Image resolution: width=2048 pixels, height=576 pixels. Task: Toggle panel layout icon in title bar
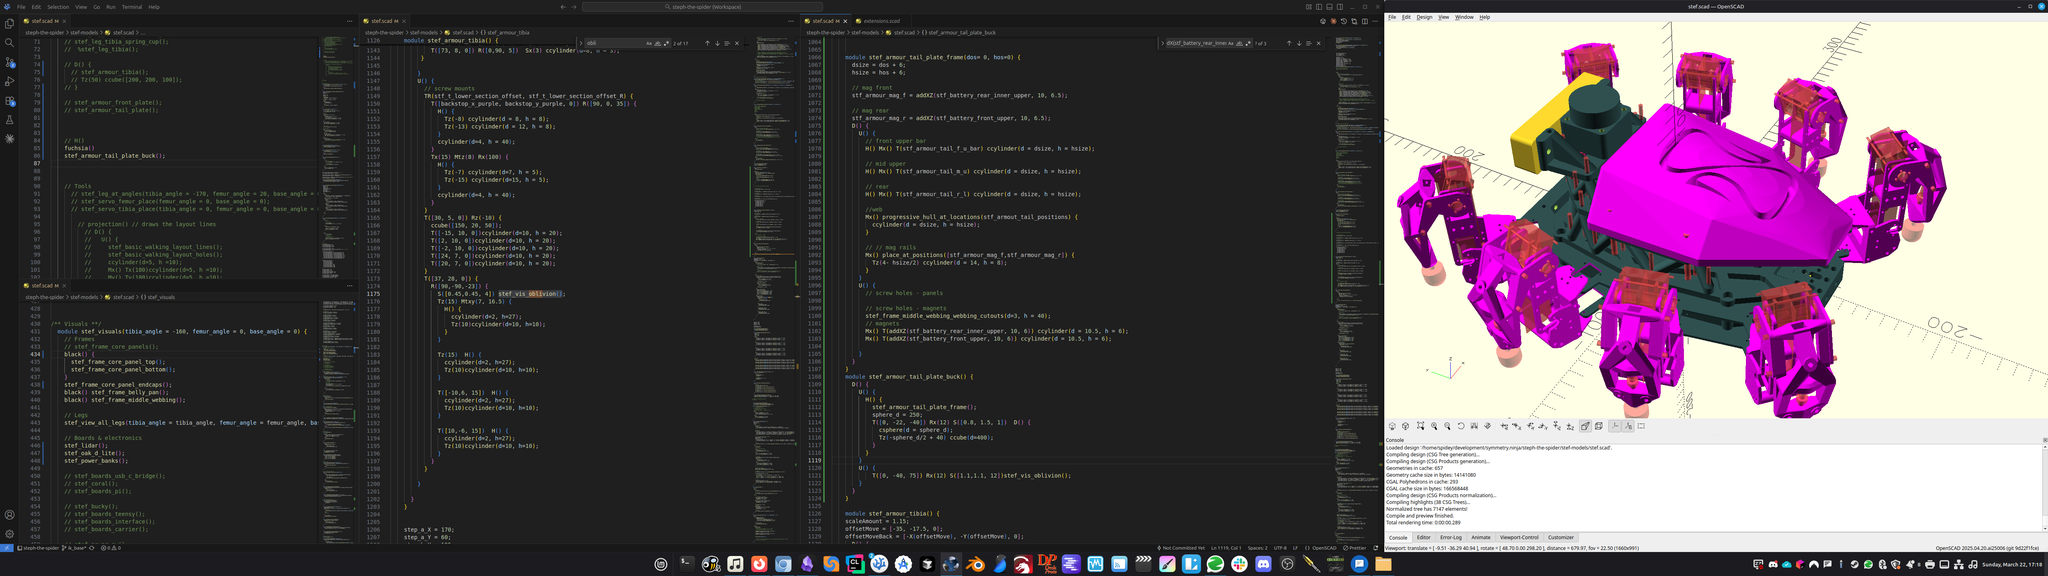(x=1329, y=7)
